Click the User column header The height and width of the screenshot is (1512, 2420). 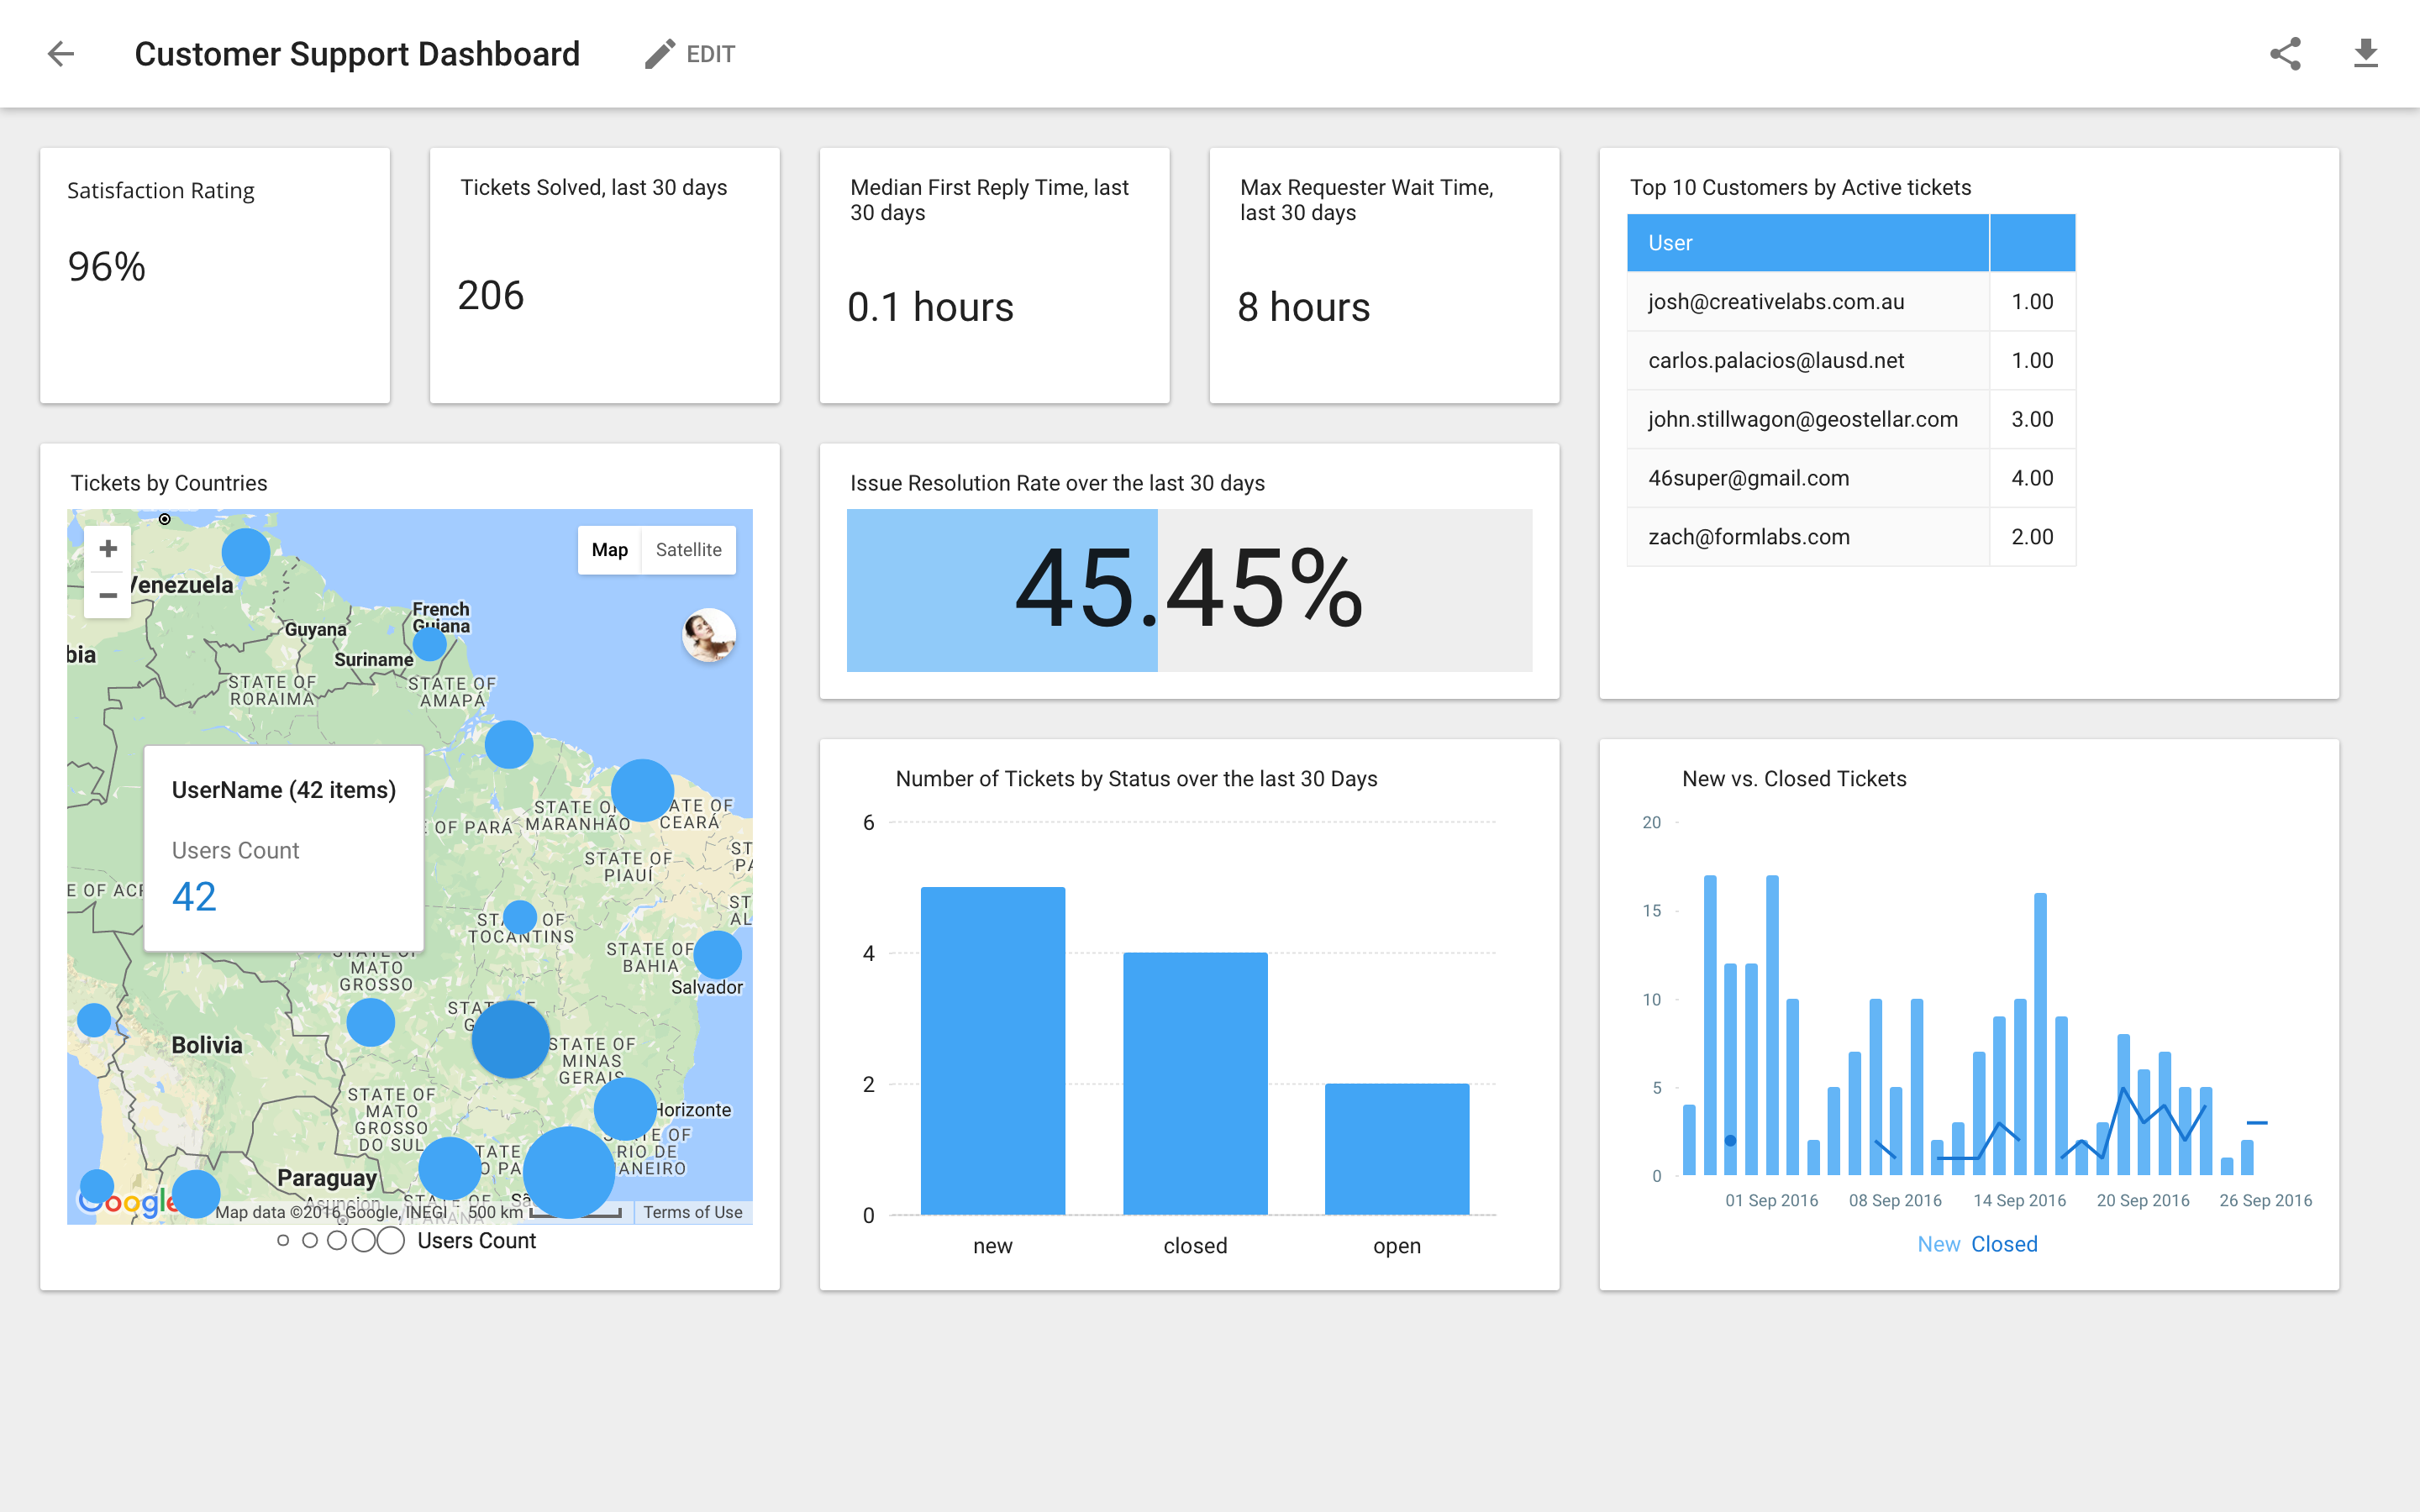pyautogui.click(x=1807, y=243)
